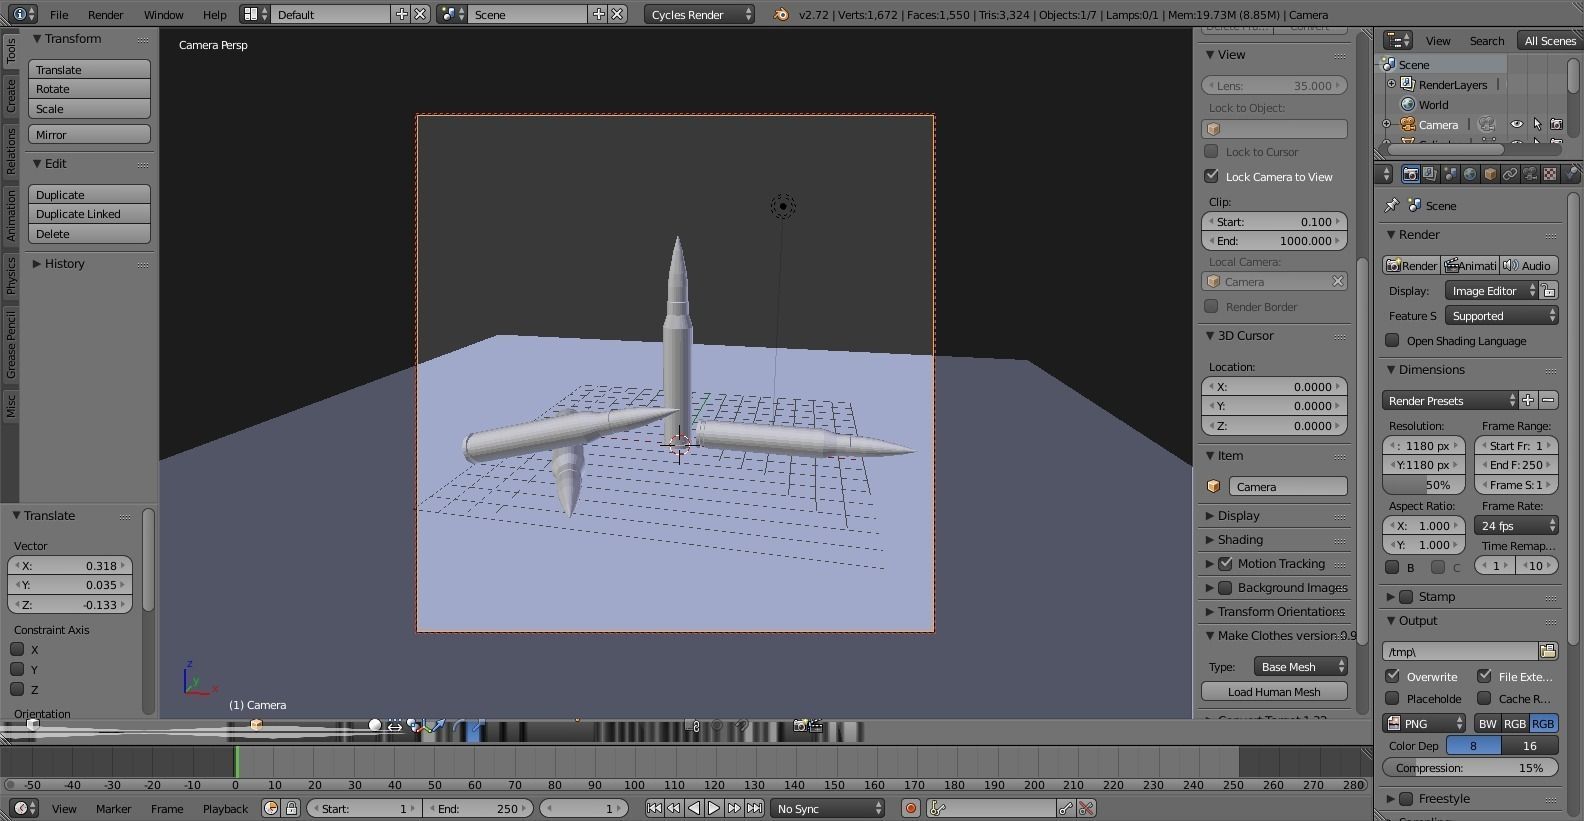Open the No Sync playback dropdown
Viewport: 1584px width, 821px height.
tap(828, 808)
